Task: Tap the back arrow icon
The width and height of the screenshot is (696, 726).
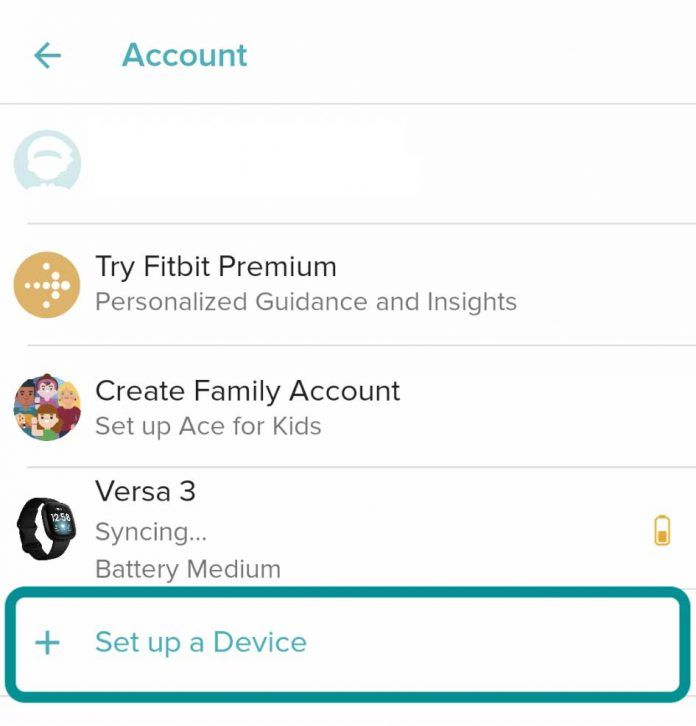Action: (x=47, y=55)
